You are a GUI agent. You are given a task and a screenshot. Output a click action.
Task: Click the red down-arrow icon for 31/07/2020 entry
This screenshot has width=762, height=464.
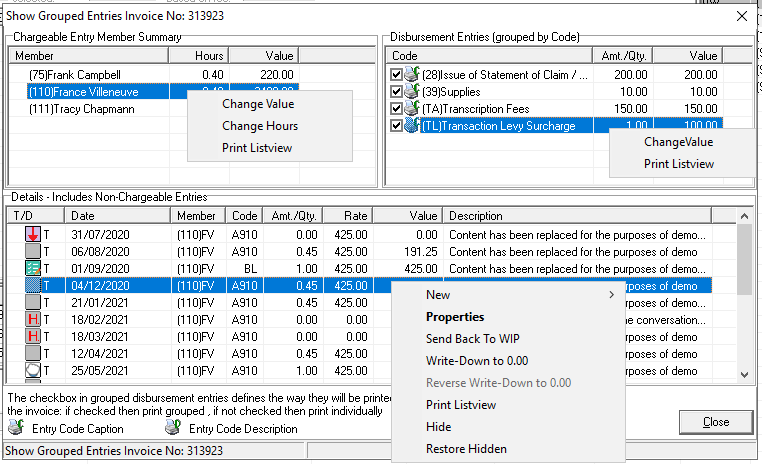tap(33, 235)
